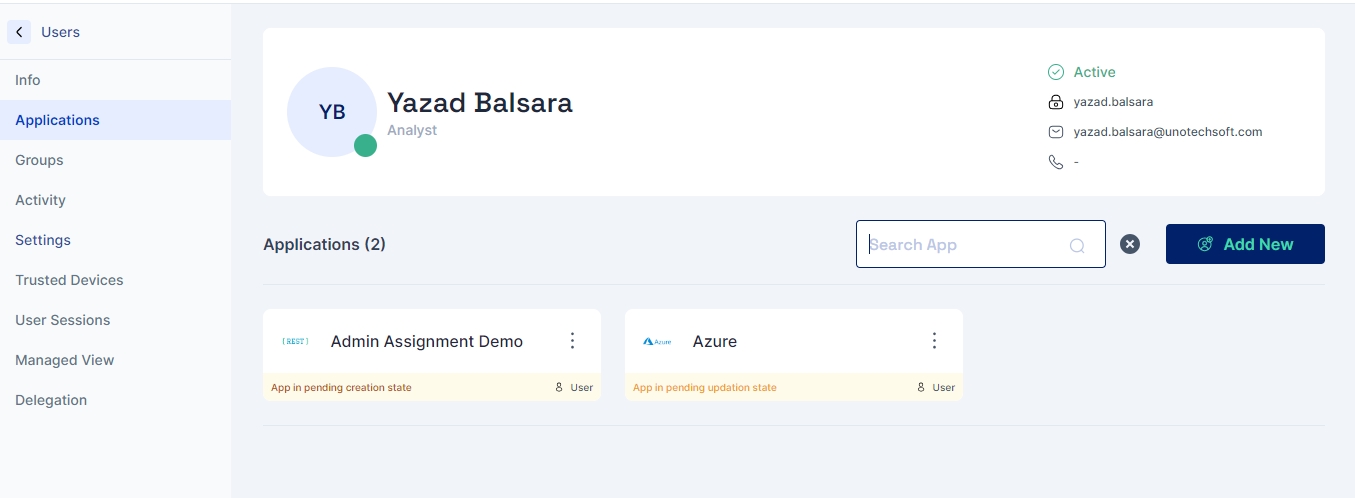Click the phone icon in profile header
This screenshot has height=498, width=1355.
1055,162
